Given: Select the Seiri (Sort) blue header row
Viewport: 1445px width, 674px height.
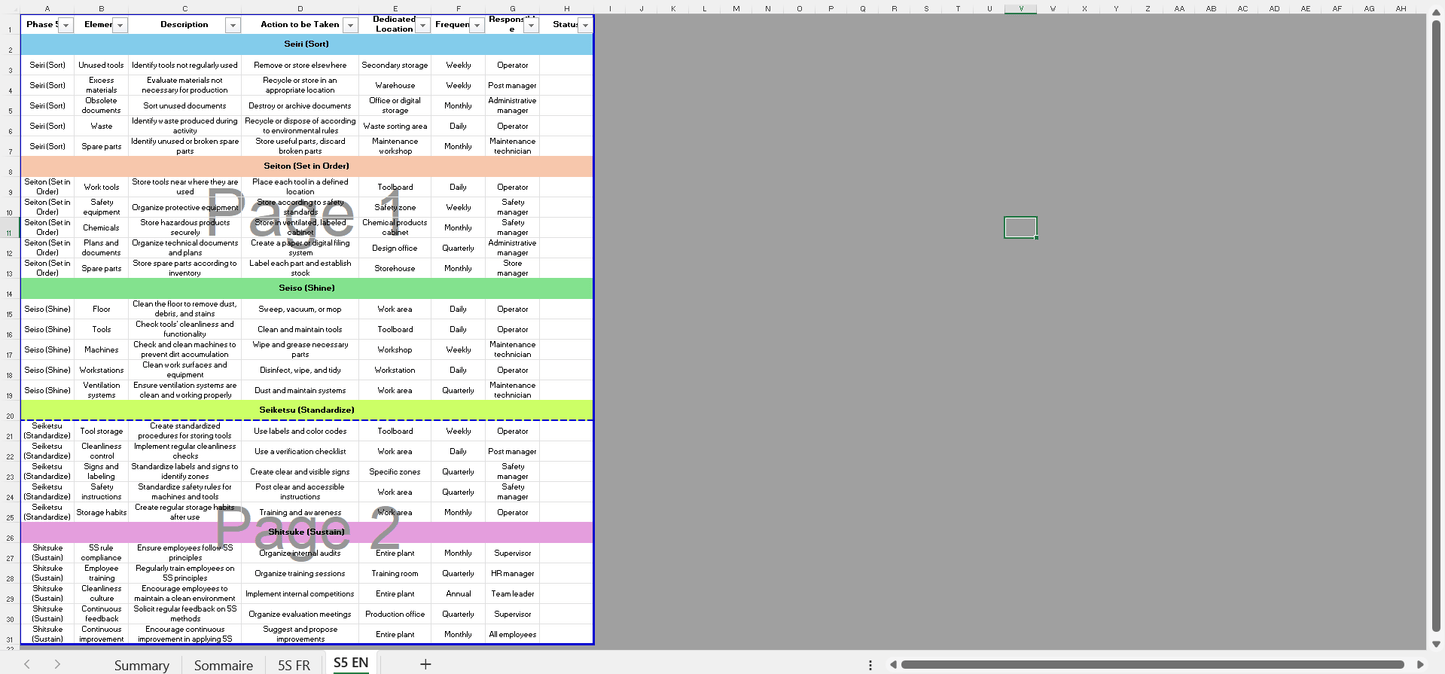Looking at the screenshot, I should pyautogui.click(x=306, y=44).
